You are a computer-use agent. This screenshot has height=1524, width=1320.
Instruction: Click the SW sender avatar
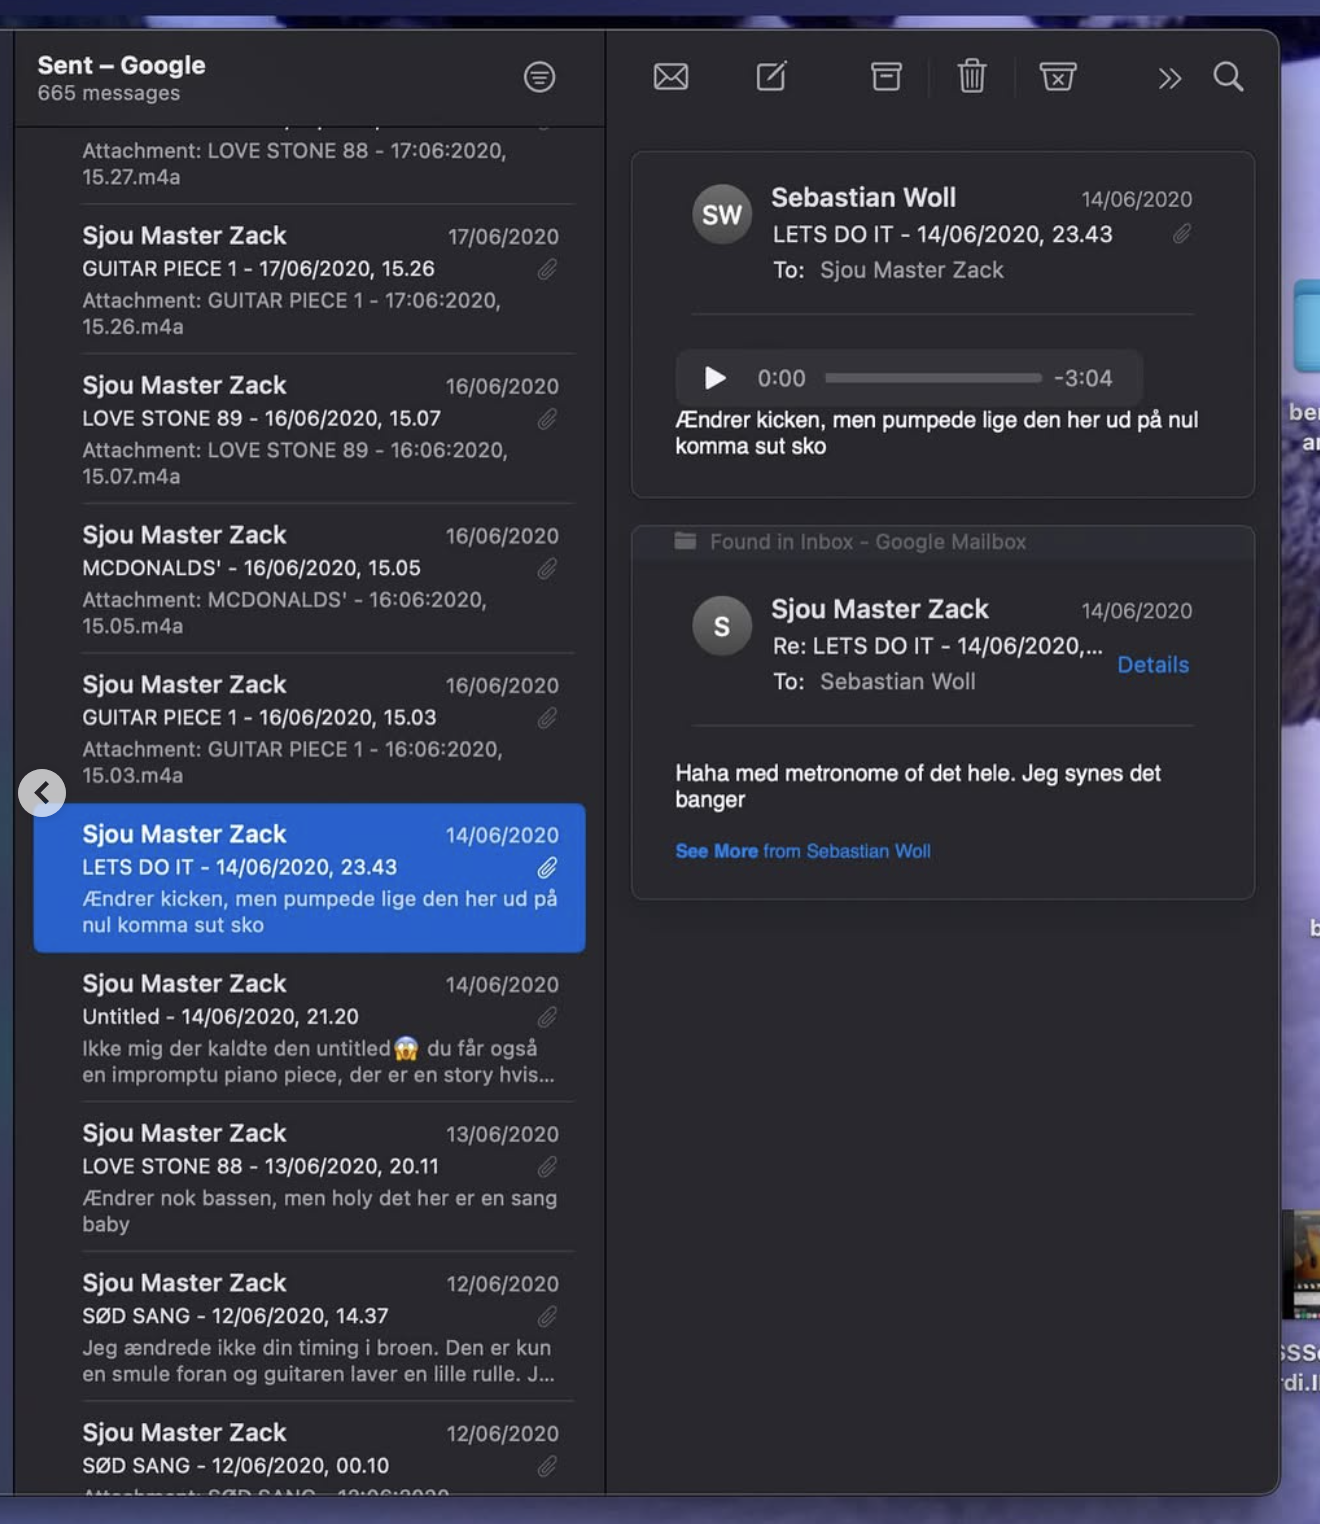[722, 214]
